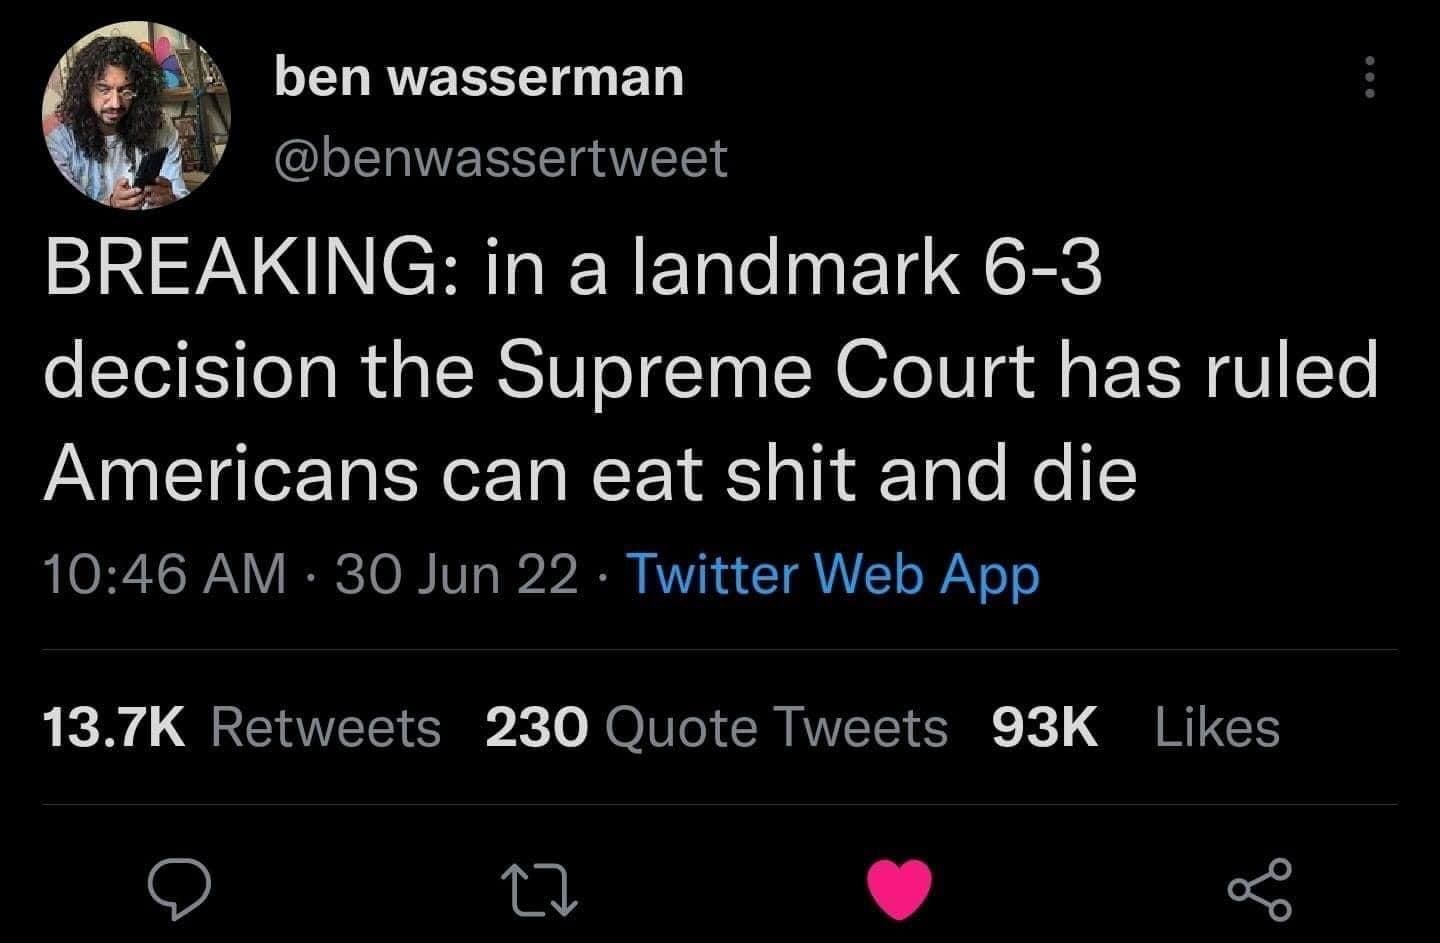Click the display name ben wasserman
1440x943 pixels.
pos(479,77)
